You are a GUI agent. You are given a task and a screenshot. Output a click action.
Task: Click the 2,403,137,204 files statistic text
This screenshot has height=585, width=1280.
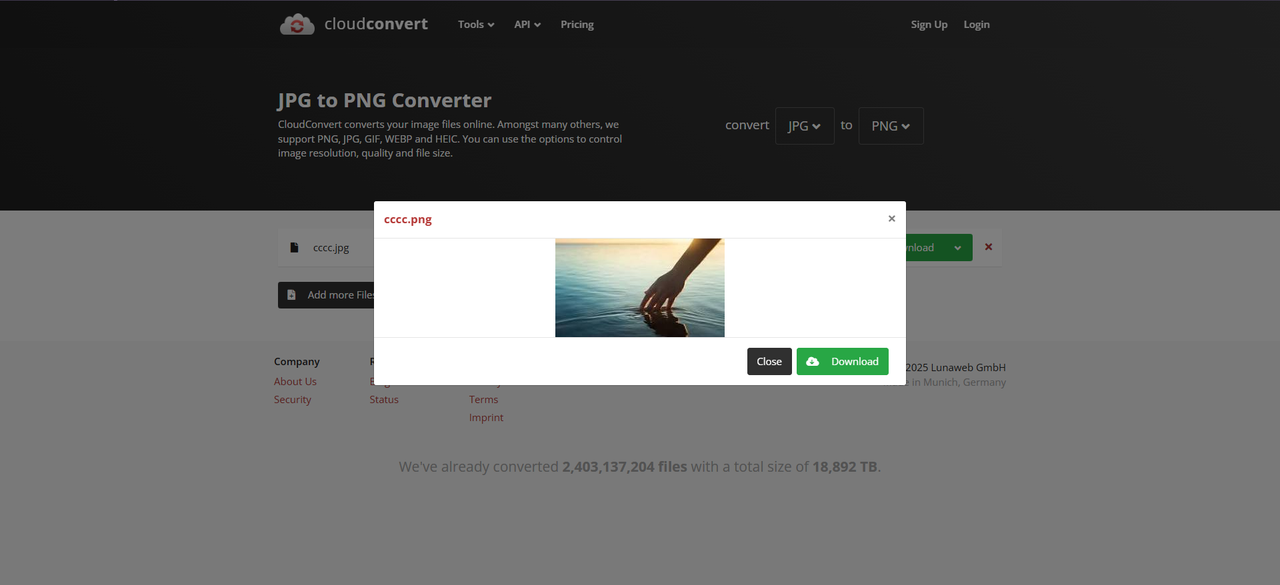(x=625, y=466)
